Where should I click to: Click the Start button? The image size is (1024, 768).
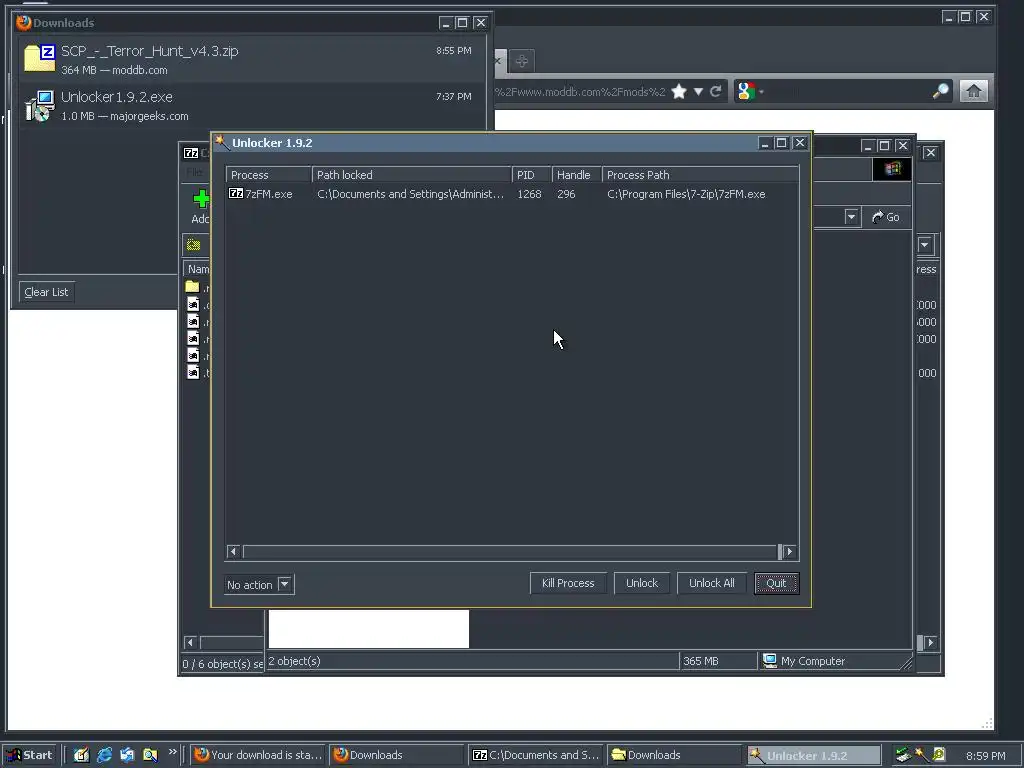point(29,755)
